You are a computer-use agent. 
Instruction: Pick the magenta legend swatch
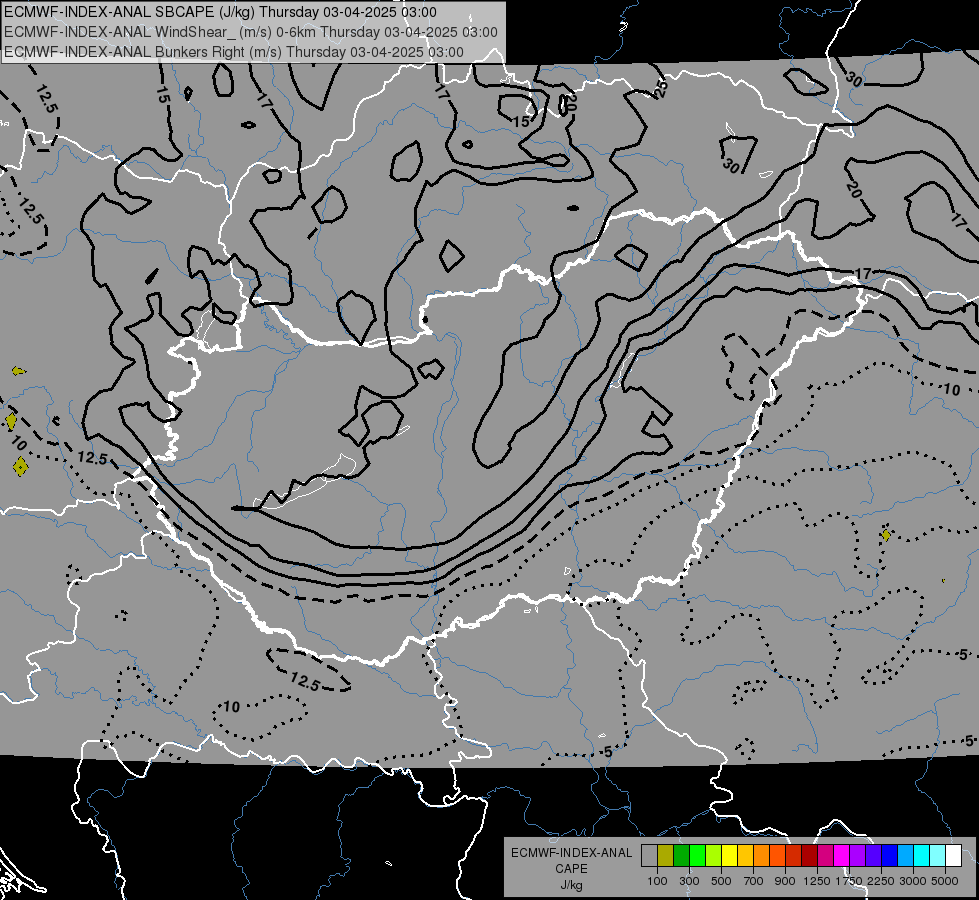pos(842,856)
